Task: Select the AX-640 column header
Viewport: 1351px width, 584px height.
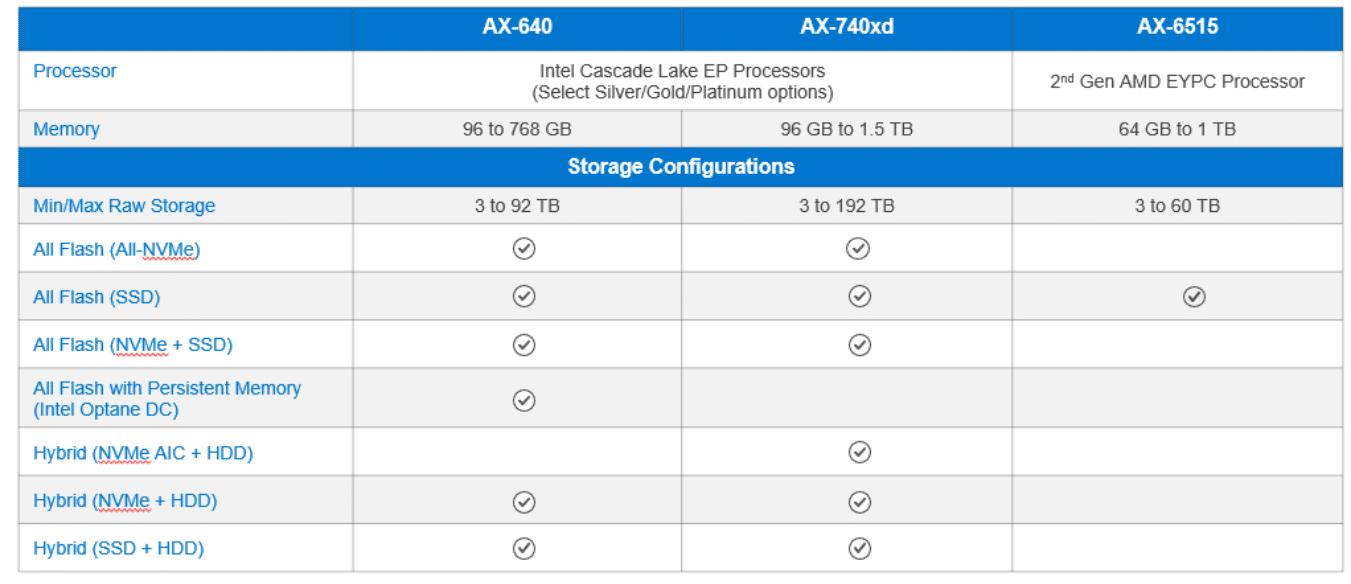Action: (x=517, y=27)
